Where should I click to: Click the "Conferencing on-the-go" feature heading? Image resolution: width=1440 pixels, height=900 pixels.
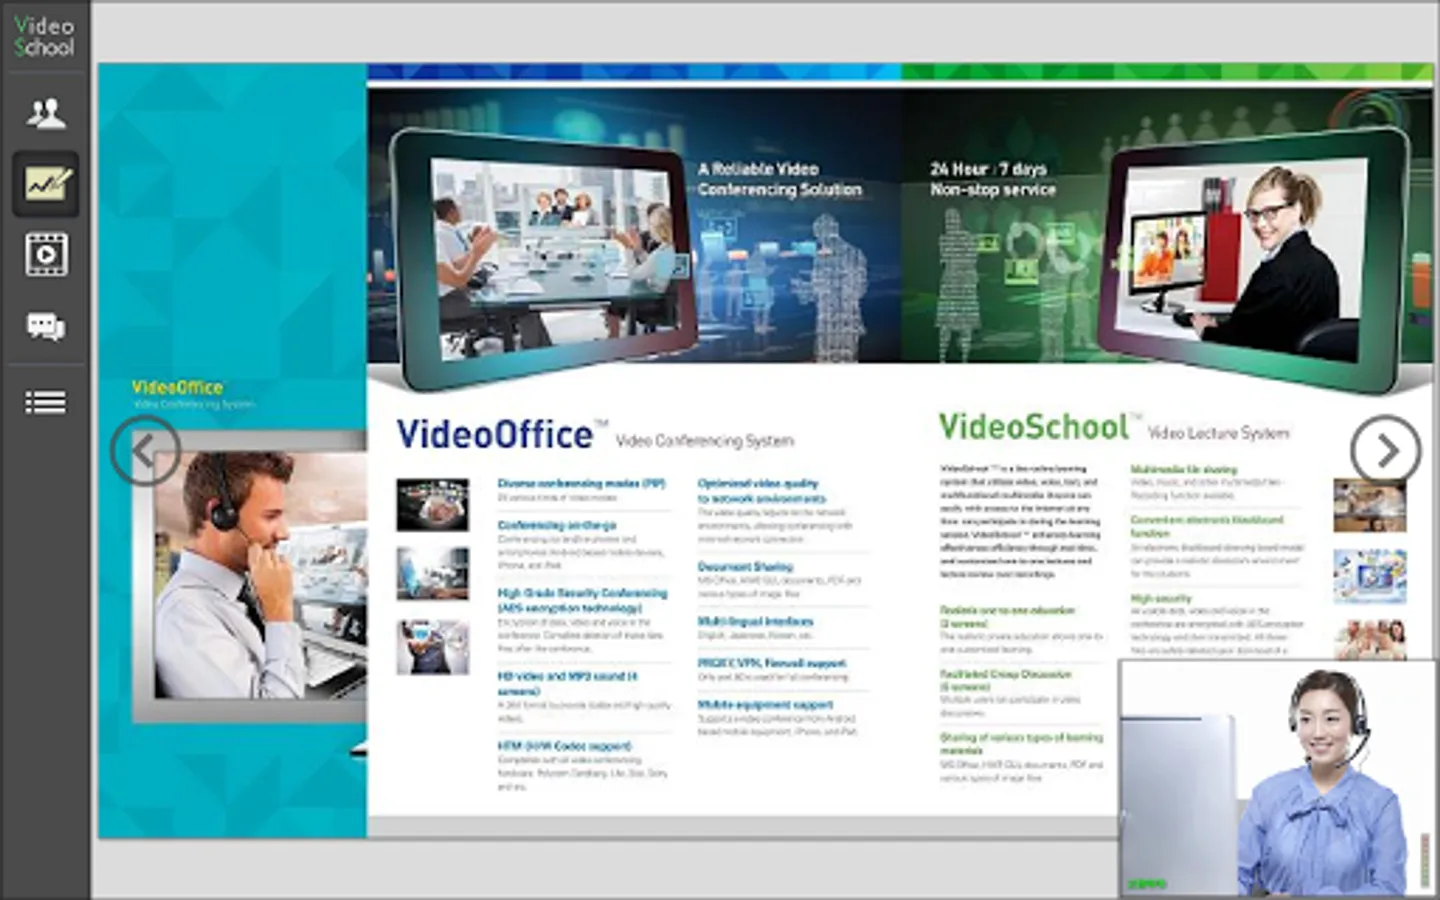[557, 525]
